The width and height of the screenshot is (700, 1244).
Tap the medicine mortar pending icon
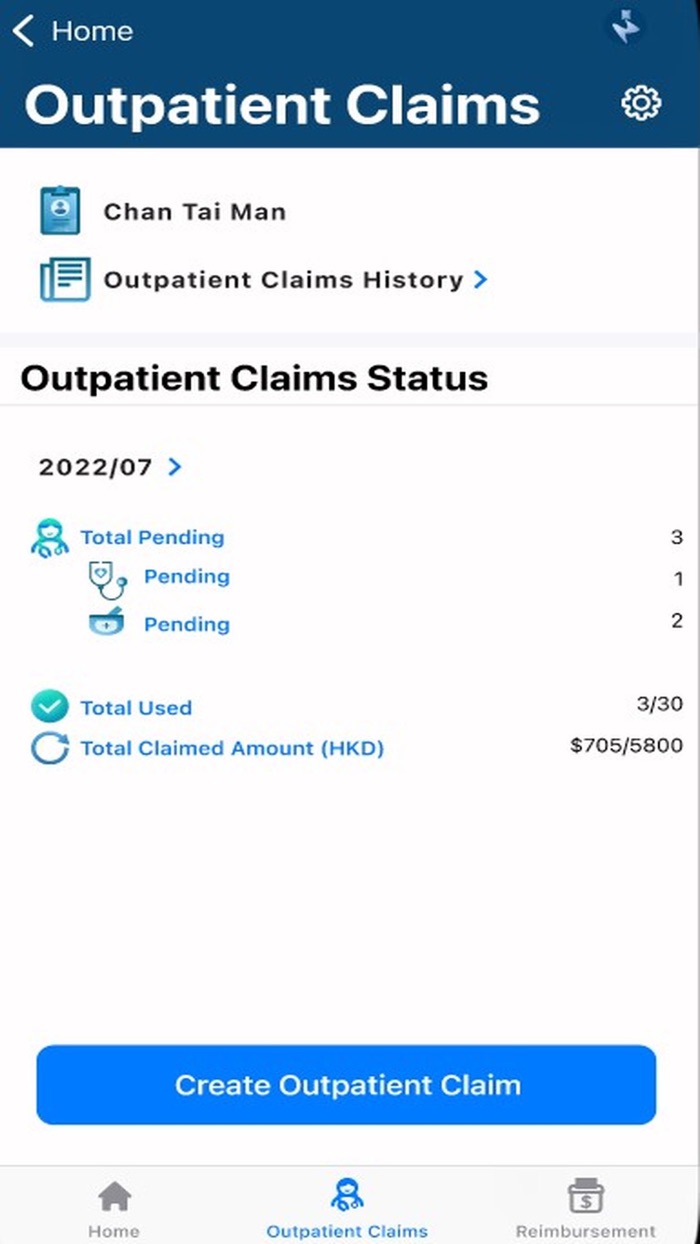point(105,623)
